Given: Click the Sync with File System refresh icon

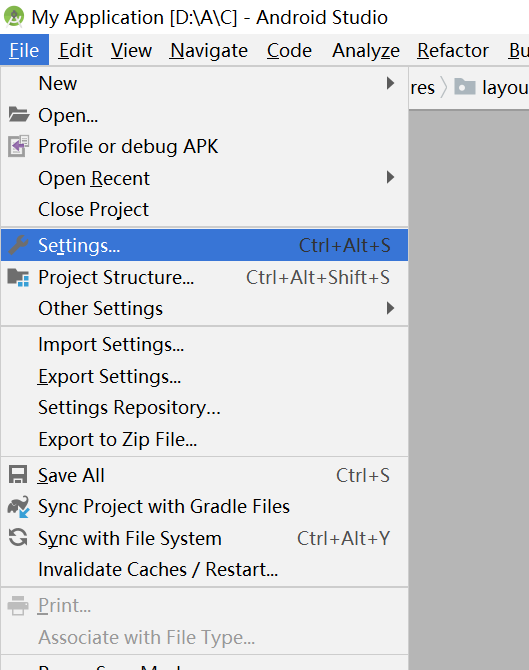Looking at the screenshot, I should [18, 538].
